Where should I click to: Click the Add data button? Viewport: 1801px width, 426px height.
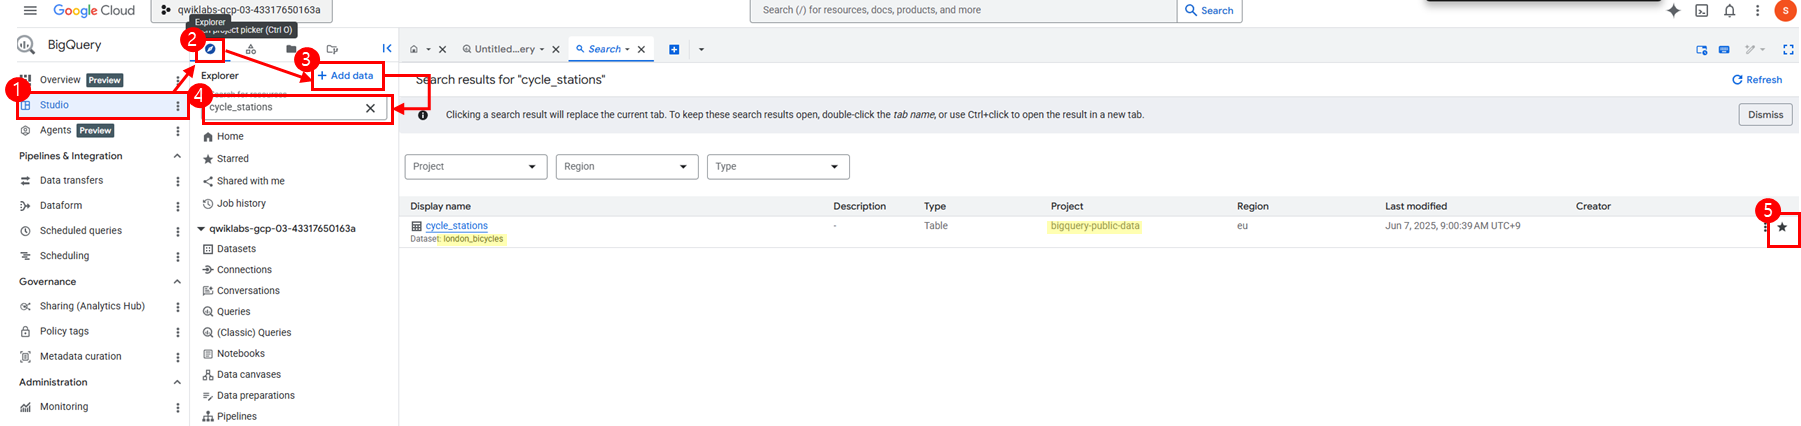coord(346,76)
